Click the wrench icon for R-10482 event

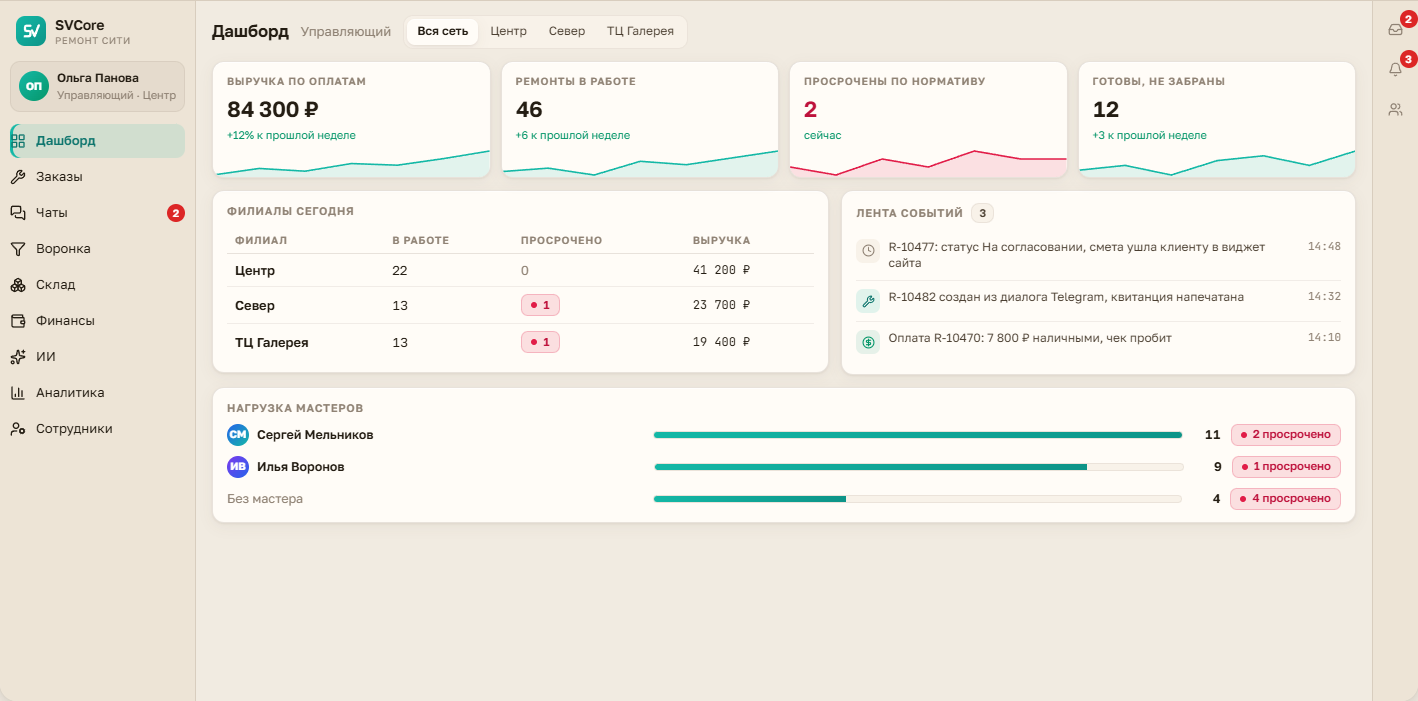pos(868,301)
